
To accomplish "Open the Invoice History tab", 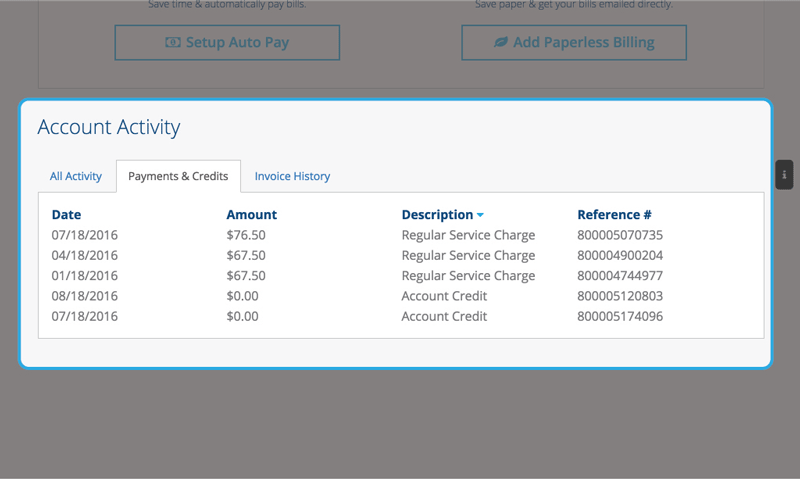I will [292, 176].
